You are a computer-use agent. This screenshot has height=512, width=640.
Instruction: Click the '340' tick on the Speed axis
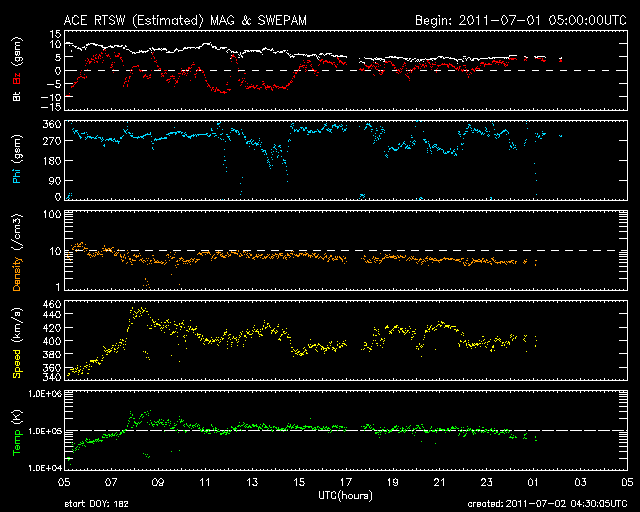pyautogui.click(x=52, y=377)
